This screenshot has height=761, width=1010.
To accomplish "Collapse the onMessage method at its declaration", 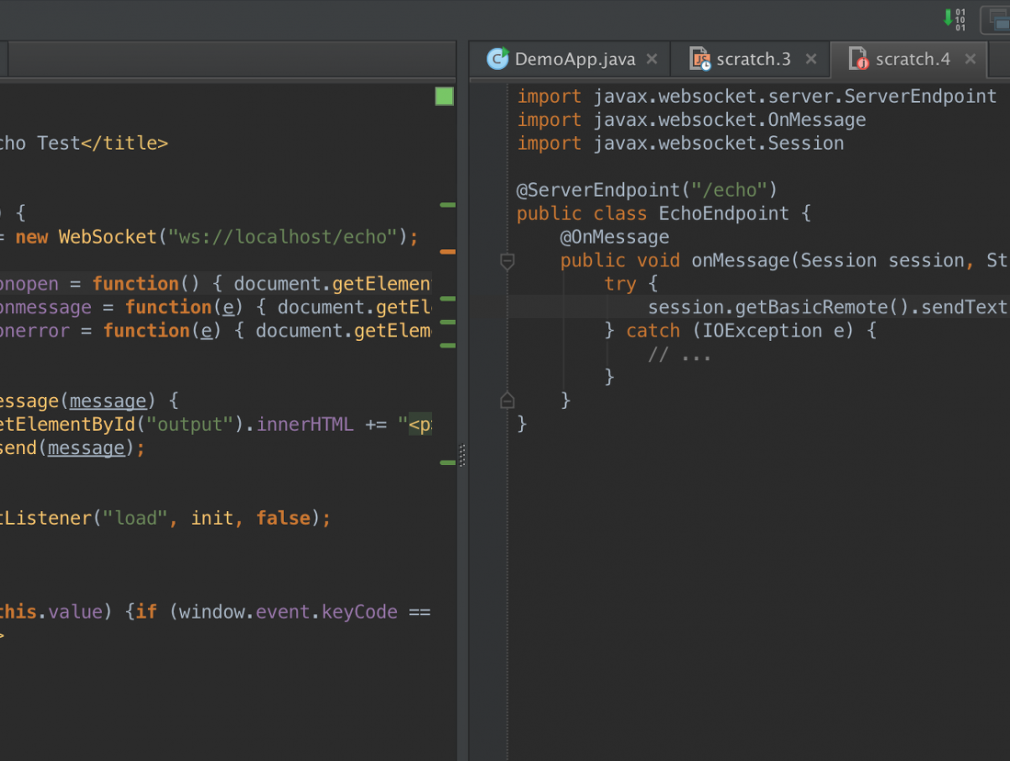I will coord(508,261).
